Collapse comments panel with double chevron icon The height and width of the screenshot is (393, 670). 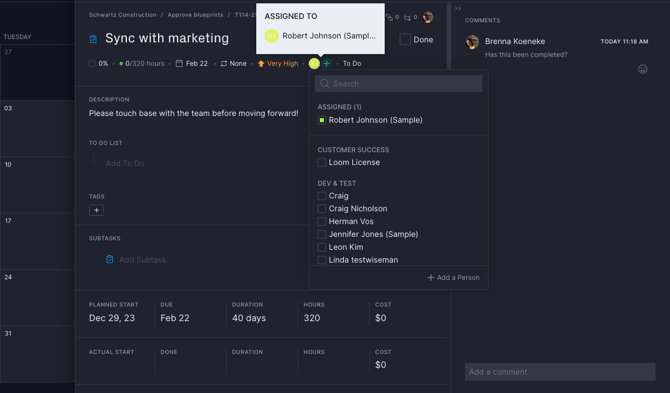(x=458, y=8)
